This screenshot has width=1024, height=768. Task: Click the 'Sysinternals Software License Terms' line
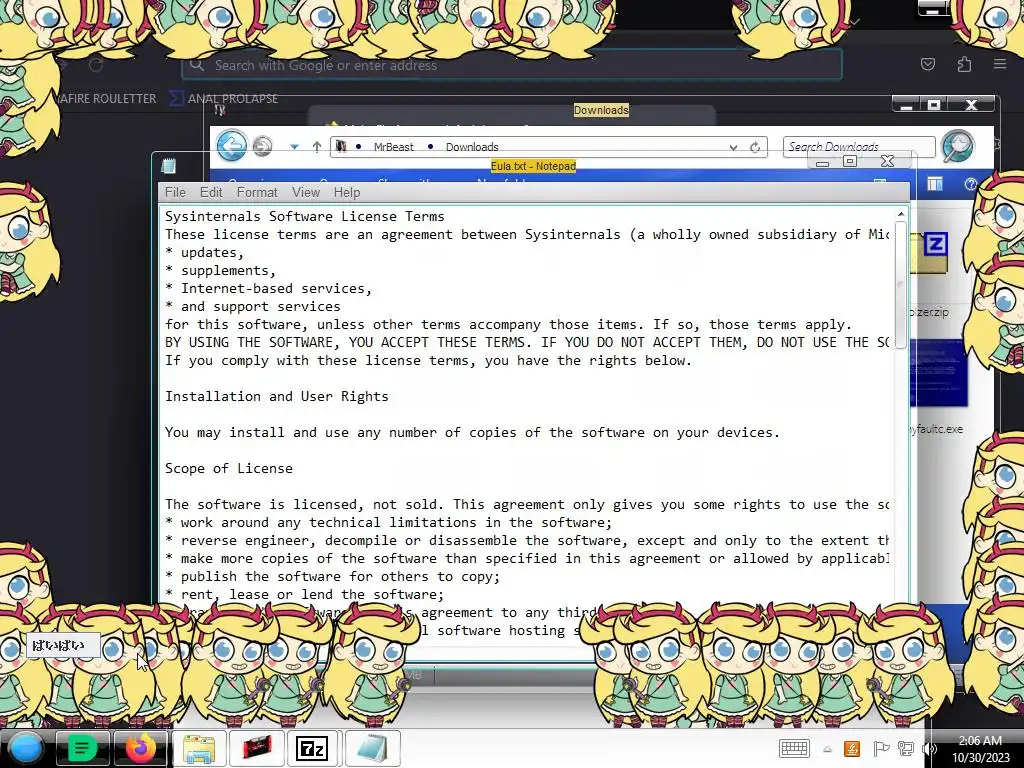pyautogui.click(x=304, y=216)
